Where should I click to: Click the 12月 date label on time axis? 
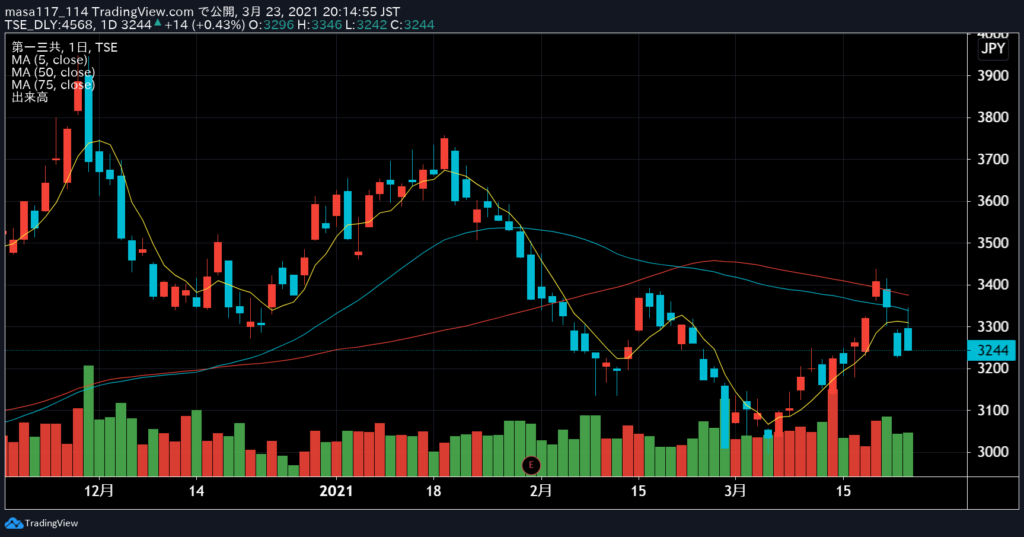(x=99, y=491)
